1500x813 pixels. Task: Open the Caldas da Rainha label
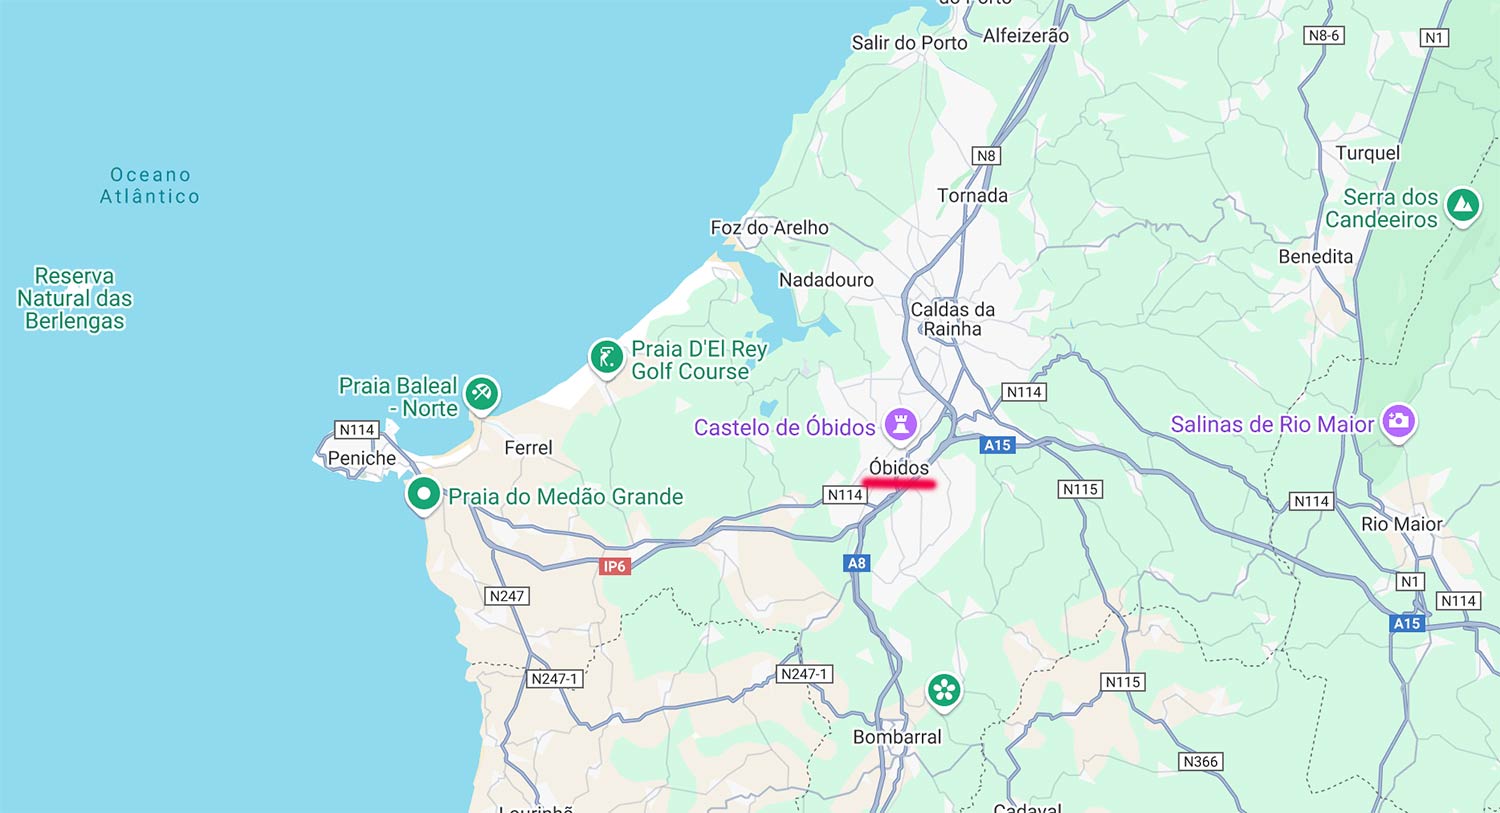[953, 319]
